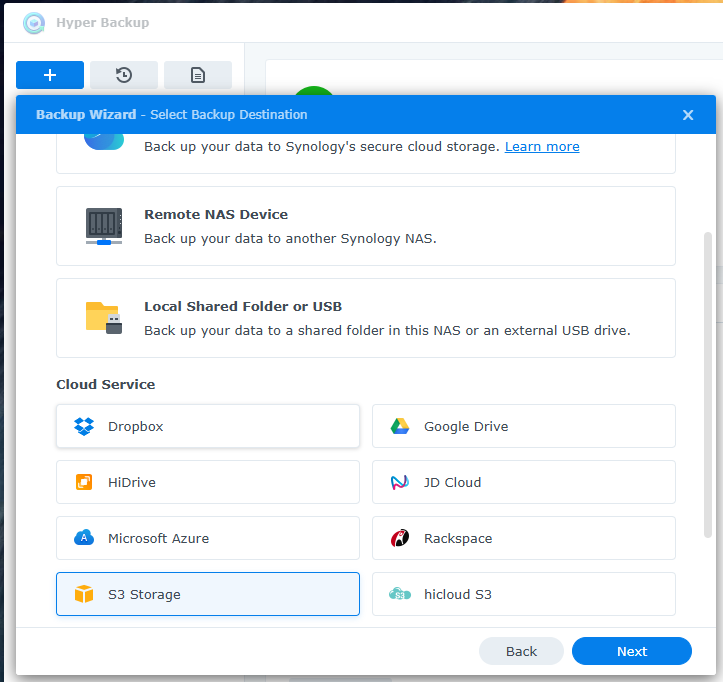Click the hicloud S3 cloud icon
The image size is (723, 682).
(x=400, y=594)
